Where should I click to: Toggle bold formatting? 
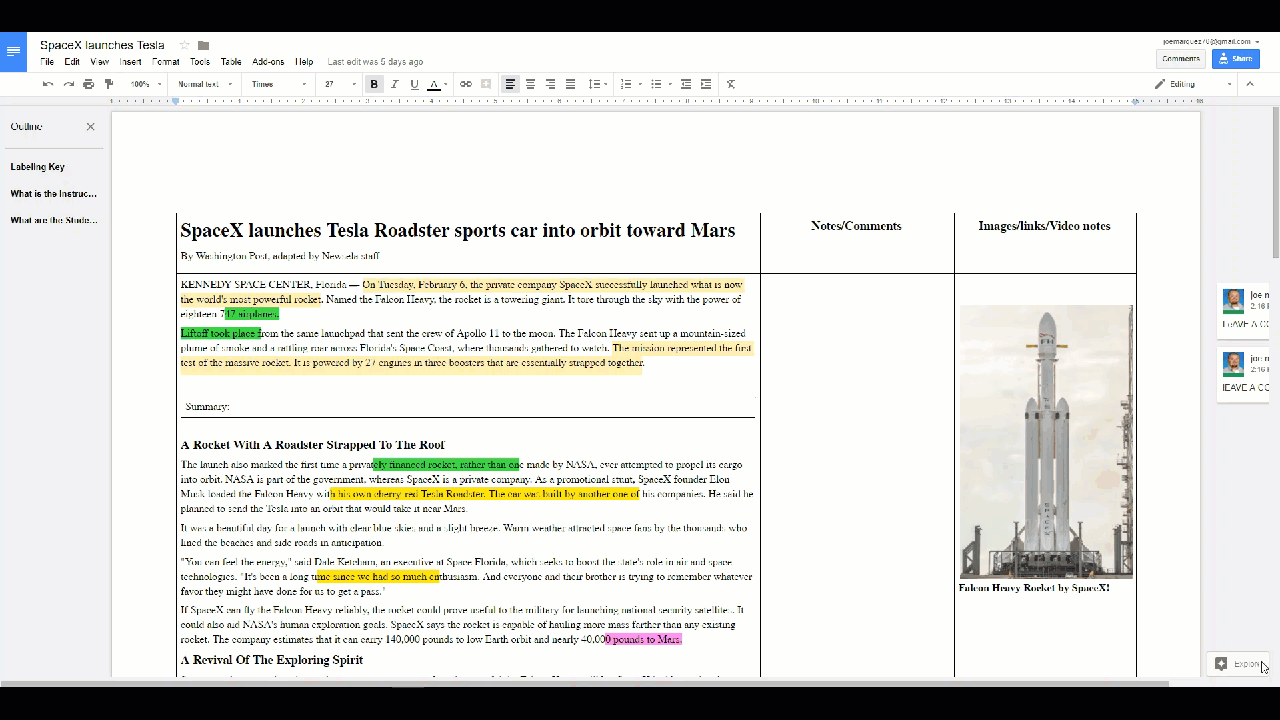pos(374,84)
